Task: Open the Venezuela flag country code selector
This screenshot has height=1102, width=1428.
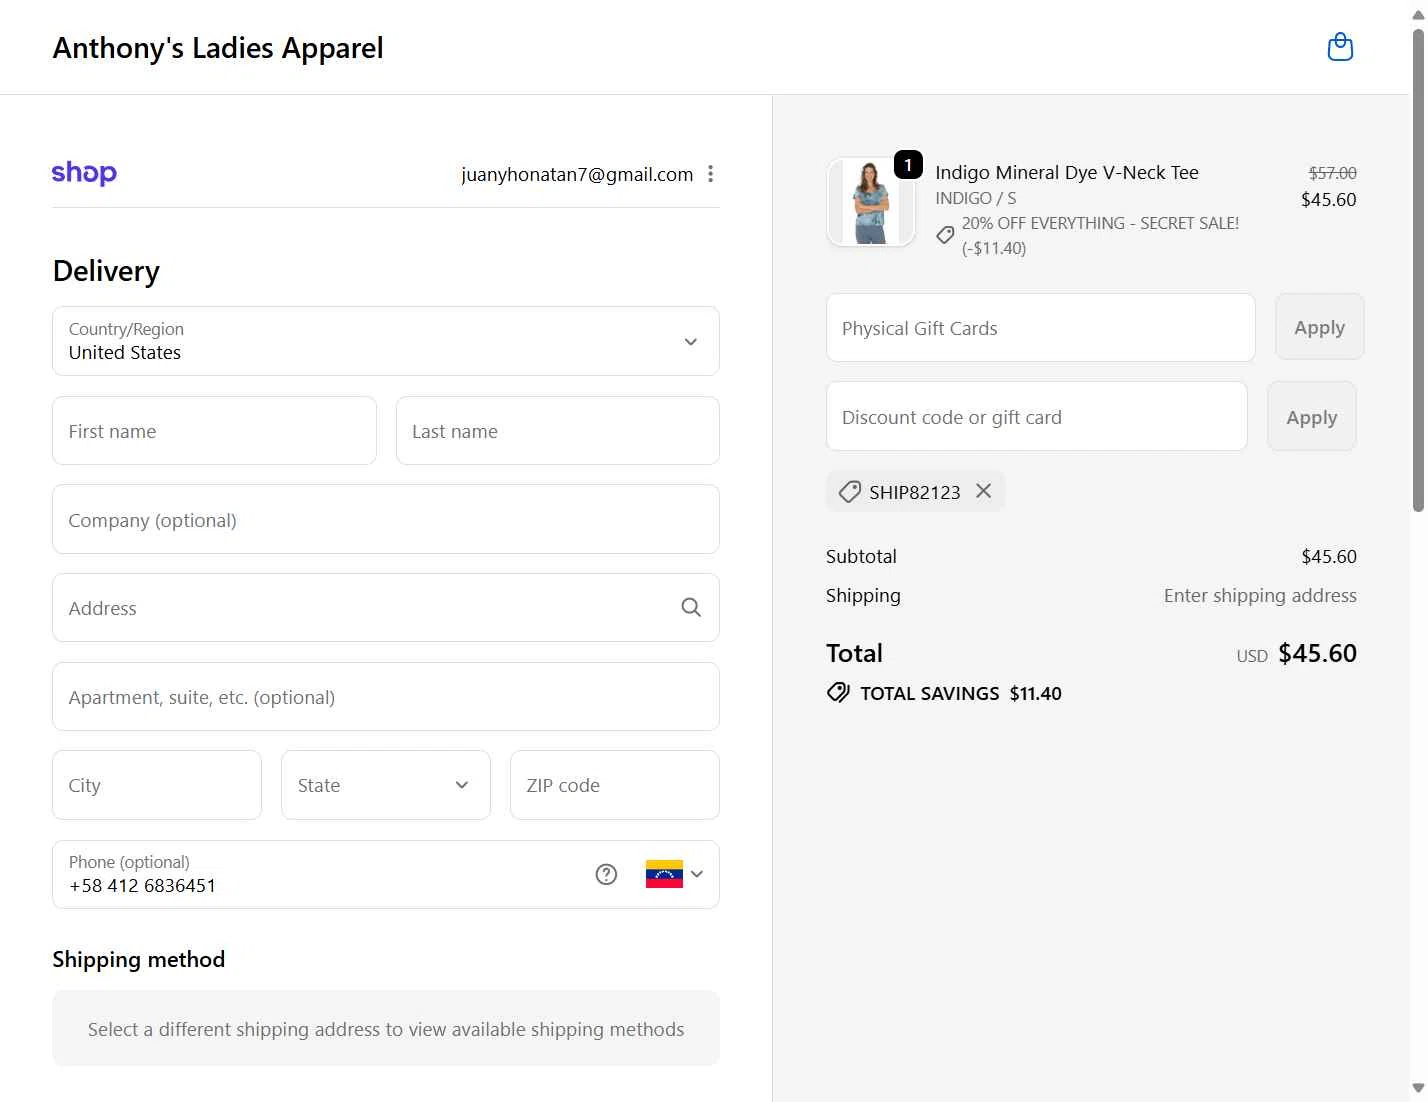Action: tap(675, 874)
